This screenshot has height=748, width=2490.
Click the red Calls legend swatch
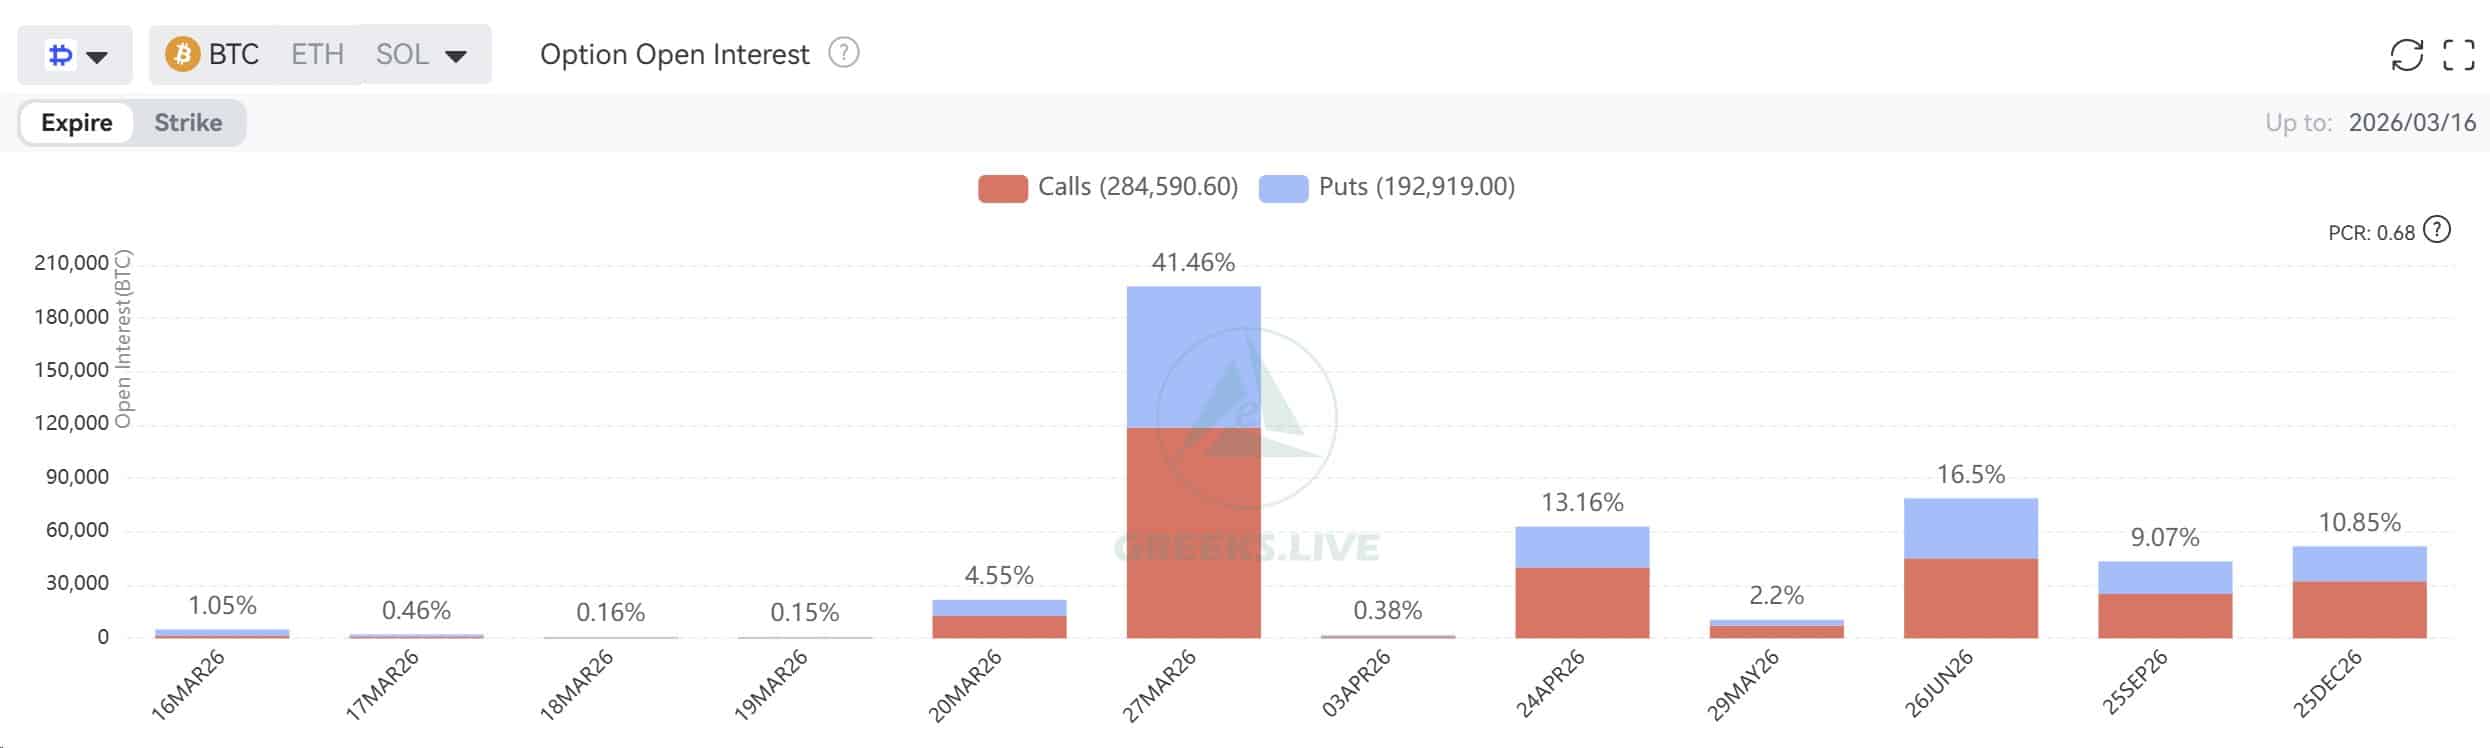(1002, 188)
